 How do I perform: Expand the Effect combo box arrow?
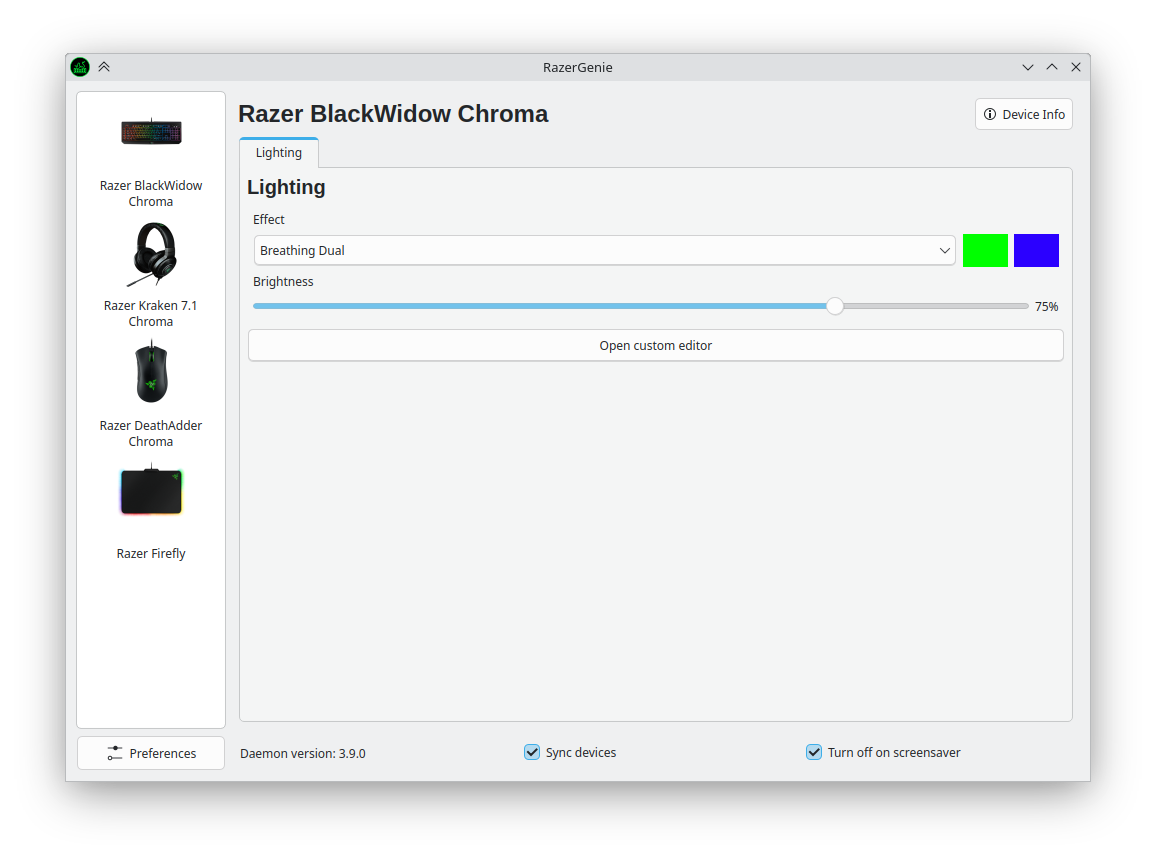pyautogui.click(x=944, y=250)
